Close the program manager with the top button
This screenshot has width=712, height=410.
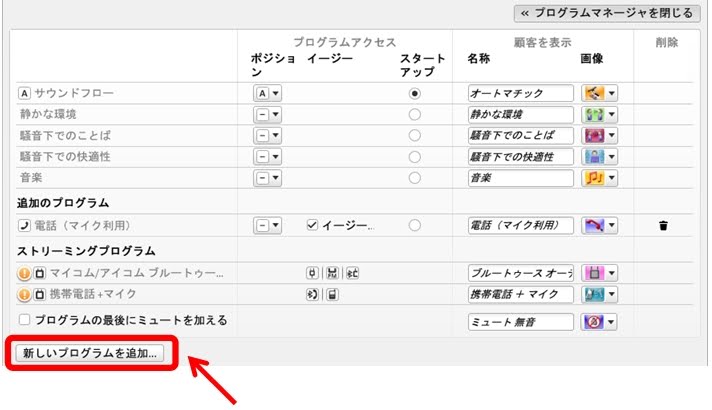607,13
